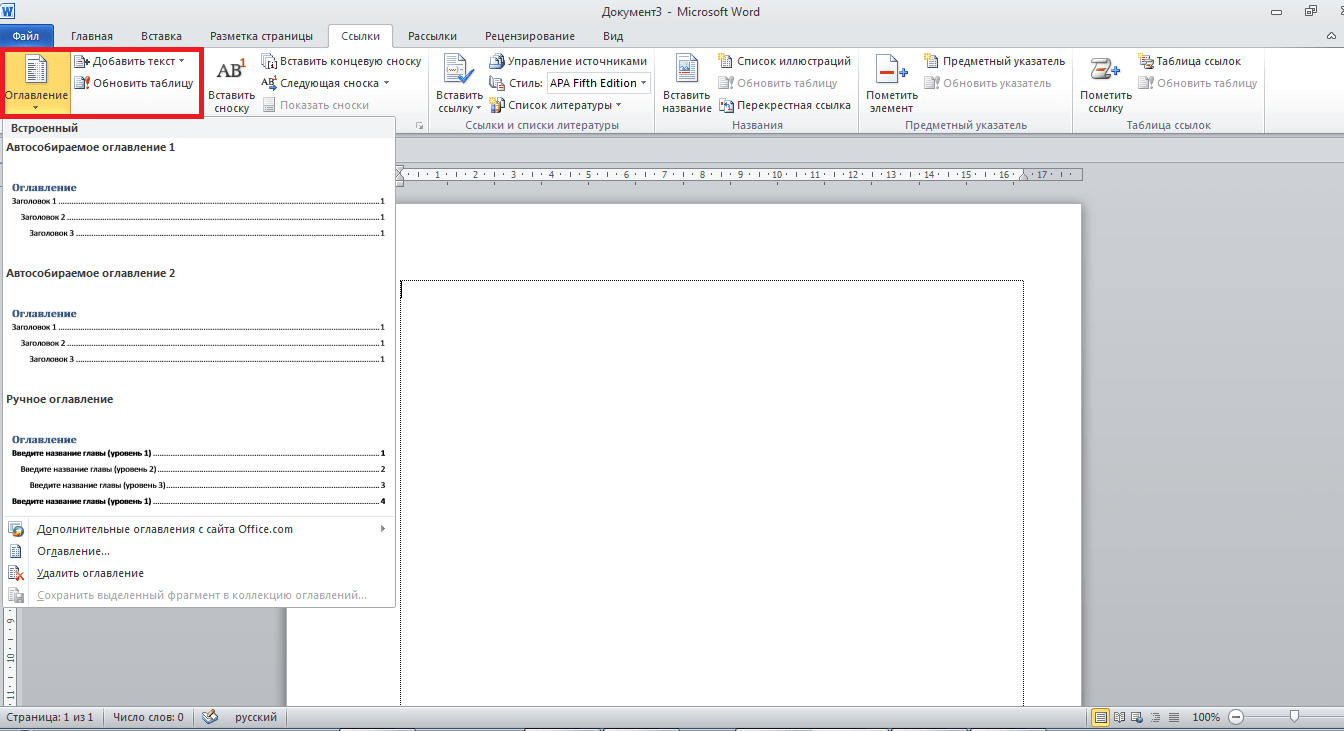Switch to Web Layout view
Image resolution: width=1344 pixels, height=731 pixels.
tap(1135, 717)
